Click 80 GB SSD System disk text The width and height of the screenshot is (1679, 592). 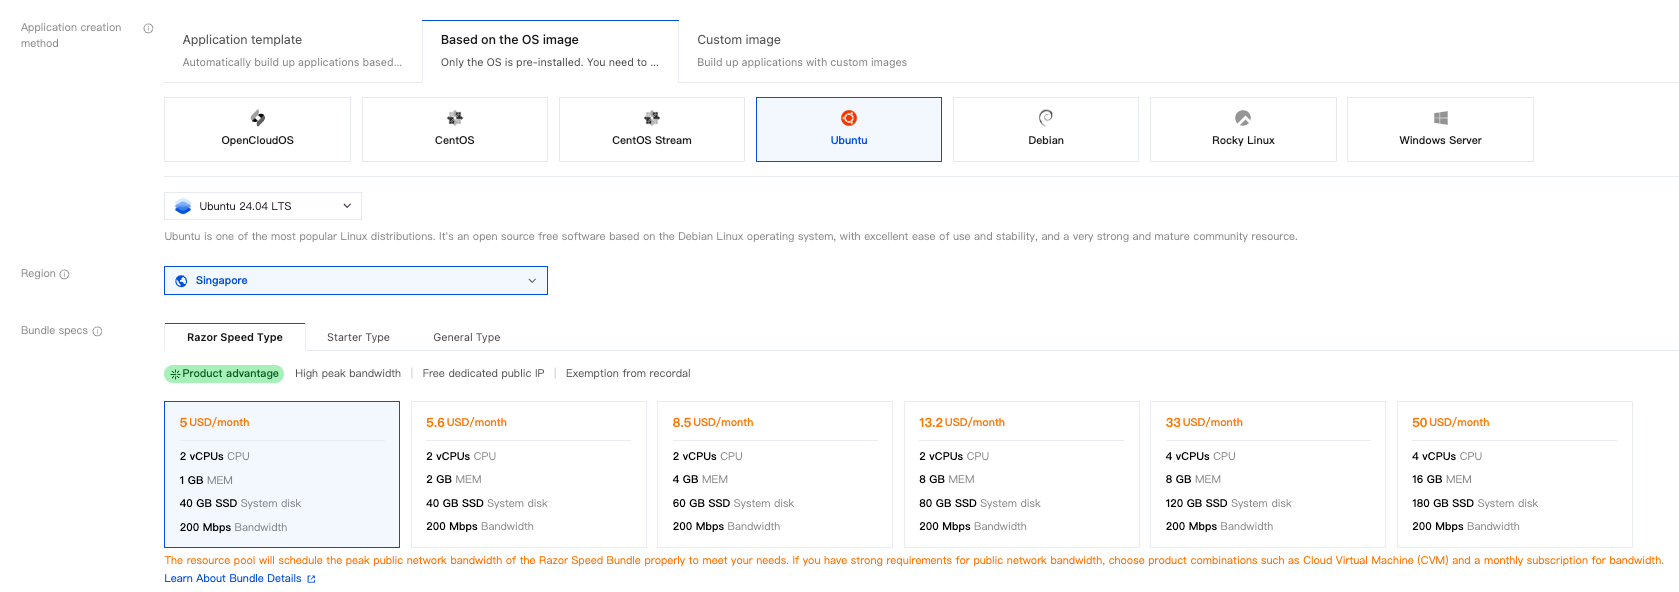980,504
